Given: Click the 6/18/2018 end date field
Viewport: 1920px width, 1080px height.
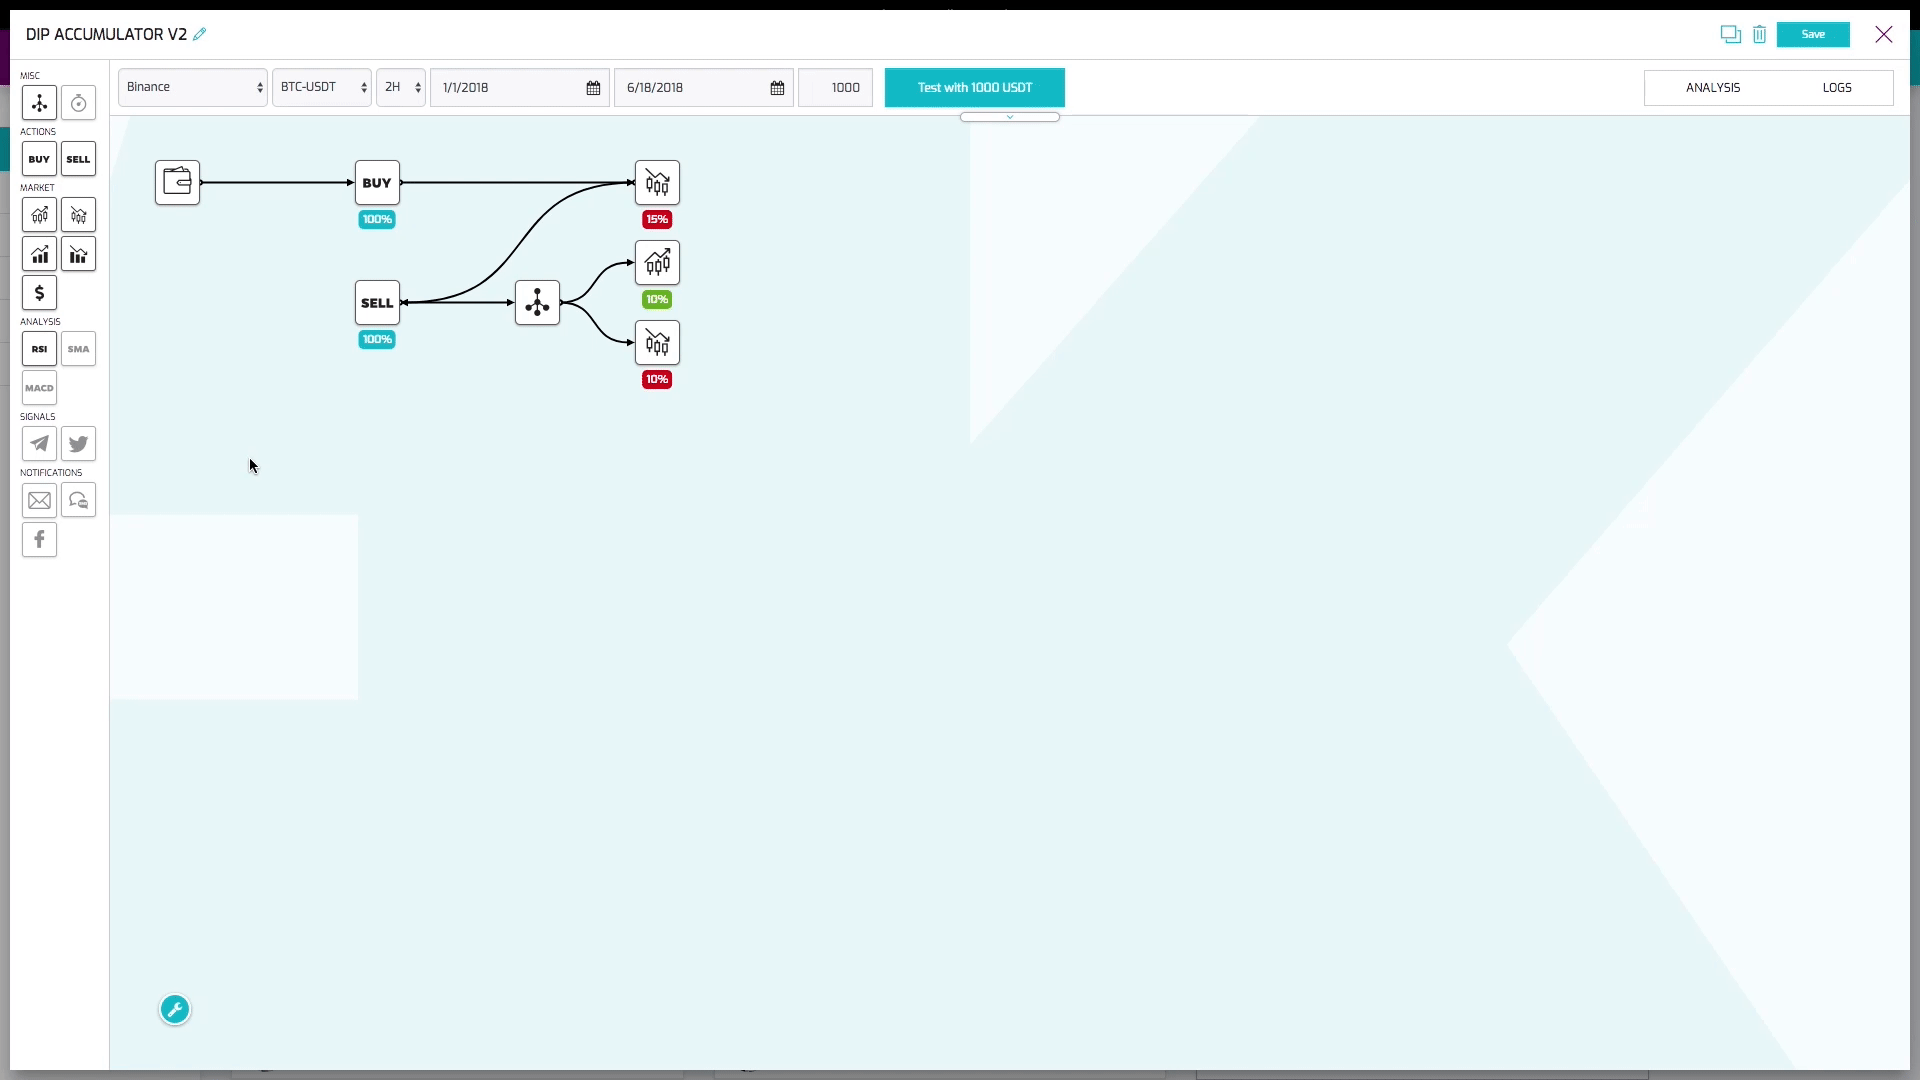Looking at the screenshot, I should [704, 88].
